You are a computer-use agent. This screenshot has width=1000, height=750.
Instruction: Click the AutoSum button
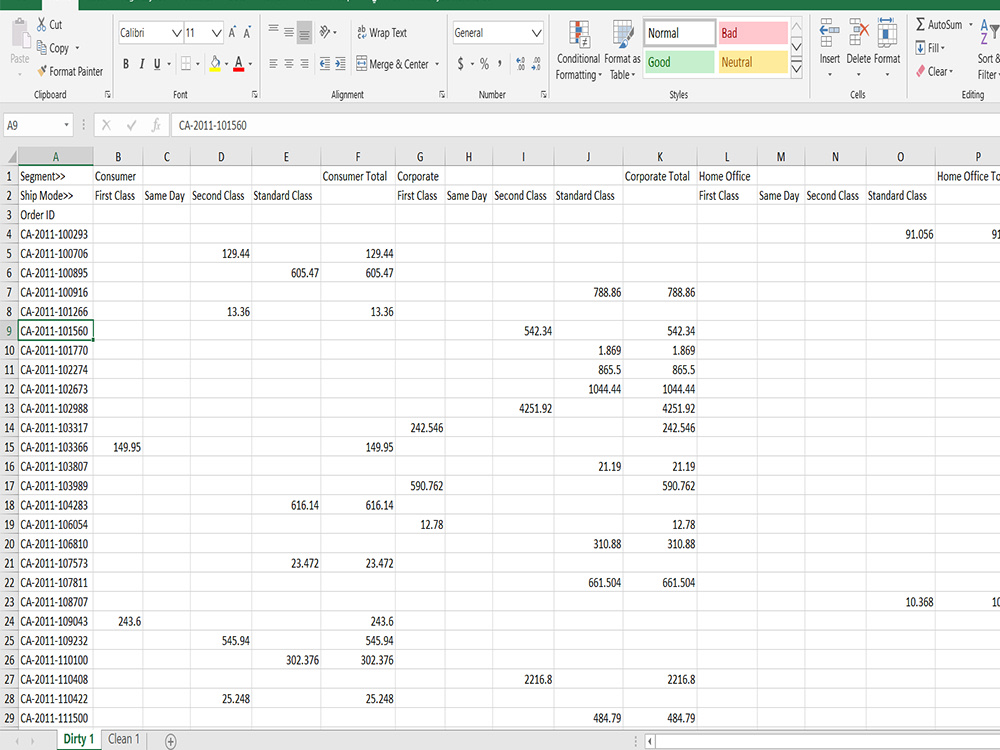tap(939, 25)
